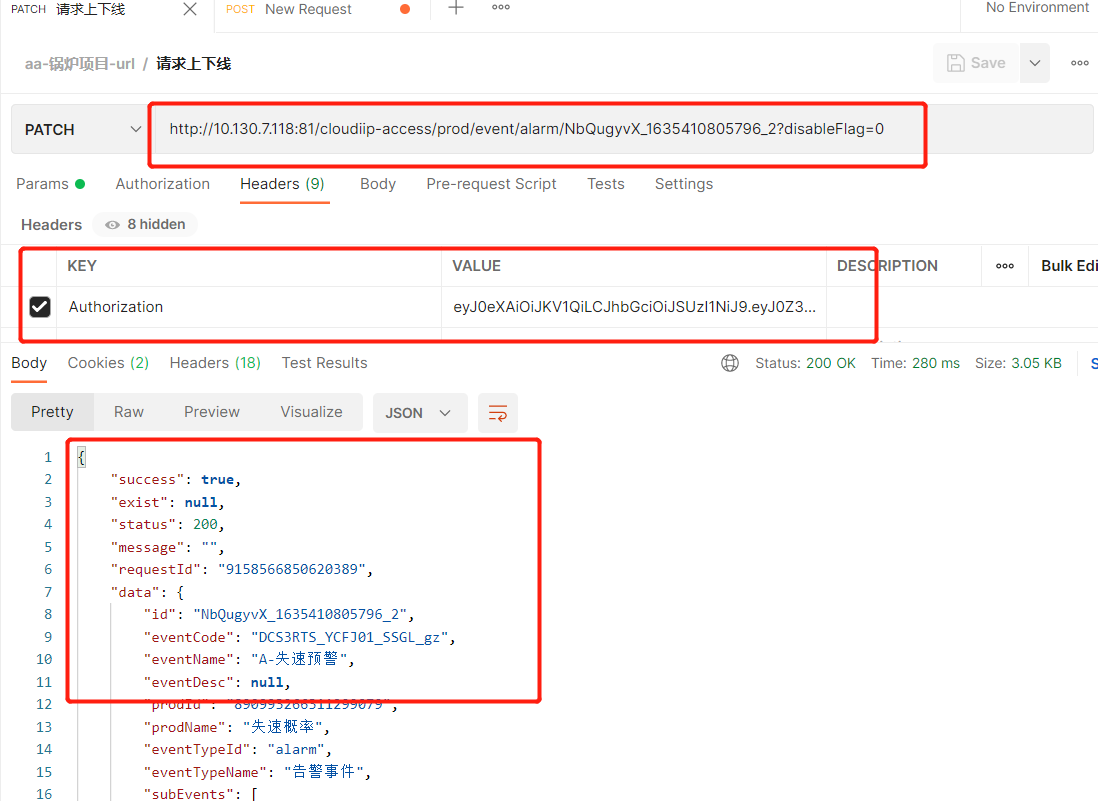Screen dimensions: 1098x801
Task: Click the eye icon next to 8 hidden
Action: coord(111,225)
